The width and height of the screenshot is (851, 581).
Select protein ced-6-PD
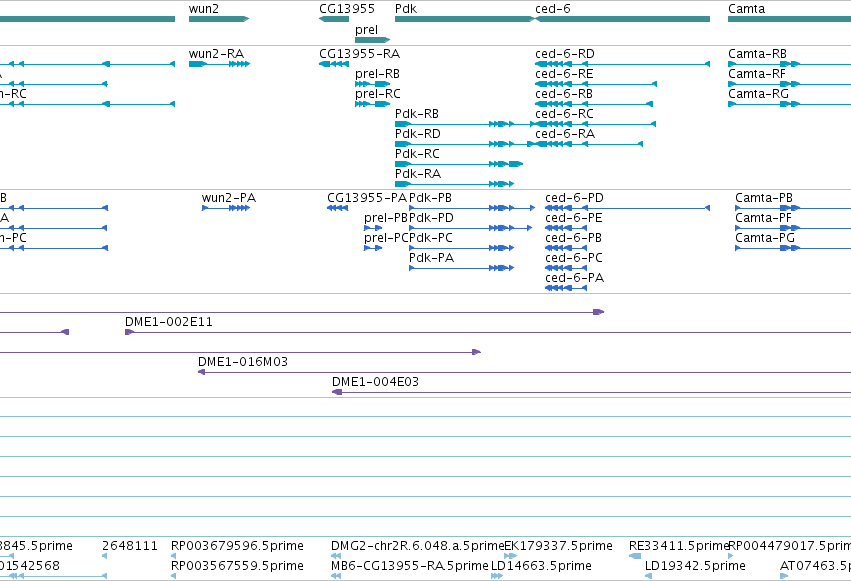pyautogui.click(x=627, y=208)
